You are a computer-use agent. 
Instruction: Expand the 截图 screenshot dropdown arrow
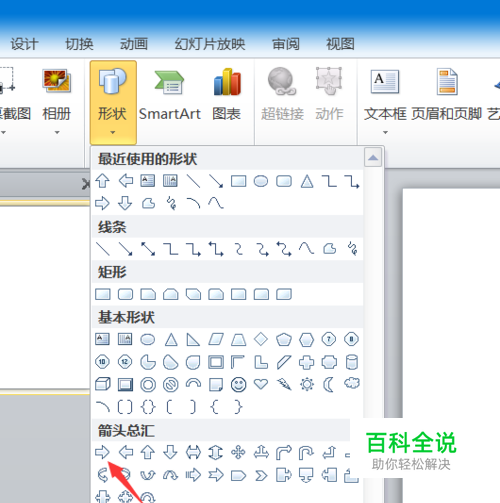coord(3,132)
